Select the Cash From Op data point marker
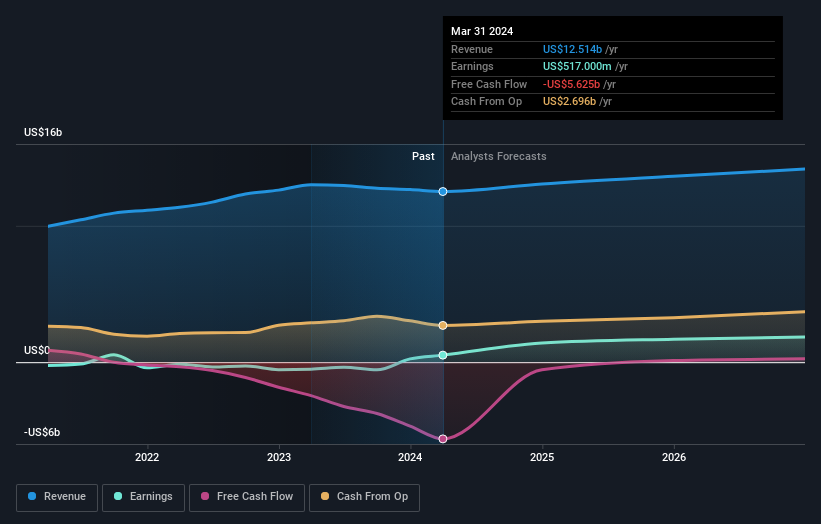The image size is (821, 524). click(443, 326)
